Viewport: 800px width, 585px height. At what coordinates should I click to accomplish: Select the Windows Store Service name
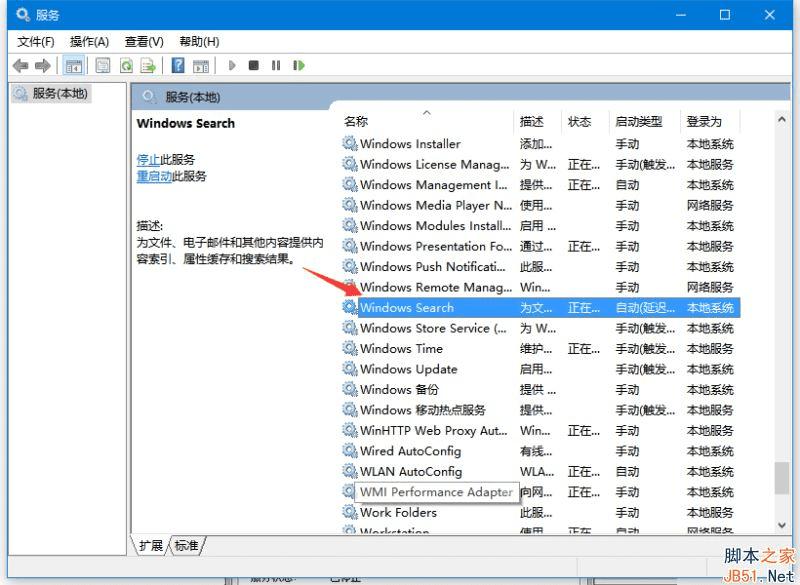click(x=433, y=328)
